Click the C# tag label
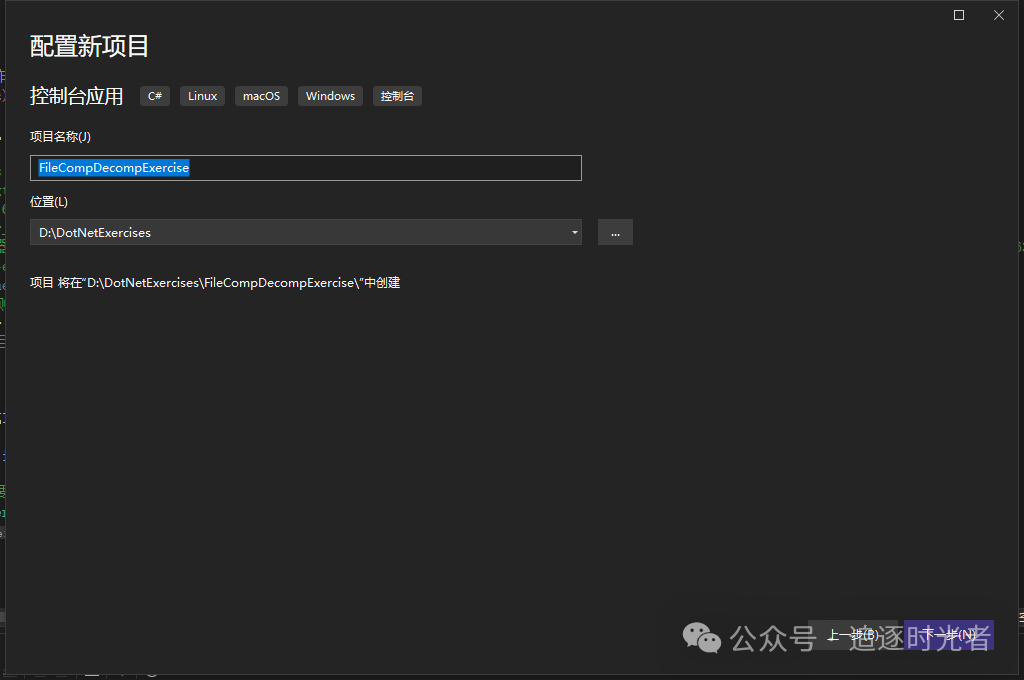 tap(155, 96)
